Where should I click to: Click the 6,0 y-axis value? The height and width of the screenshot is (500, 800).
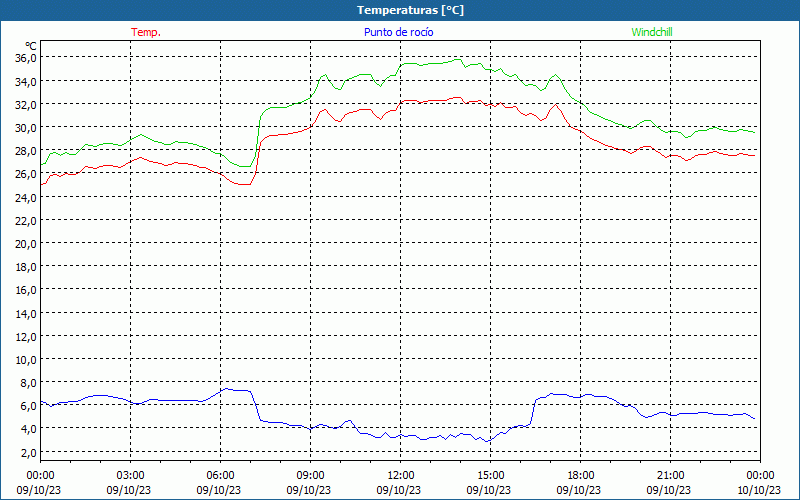(x=28, y=406)
